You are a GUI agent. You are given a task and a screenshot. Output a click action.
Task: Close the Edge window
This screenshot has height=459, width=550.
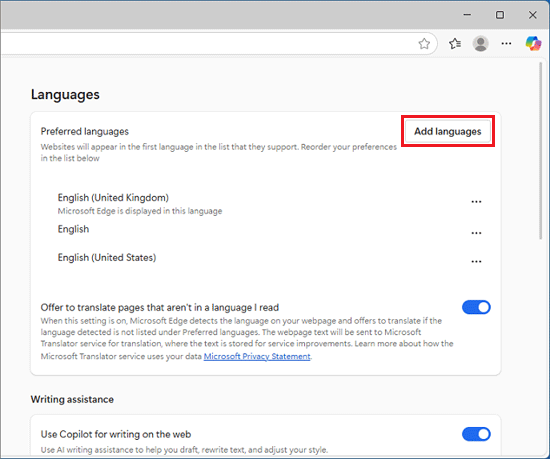[x=532, y=15]
